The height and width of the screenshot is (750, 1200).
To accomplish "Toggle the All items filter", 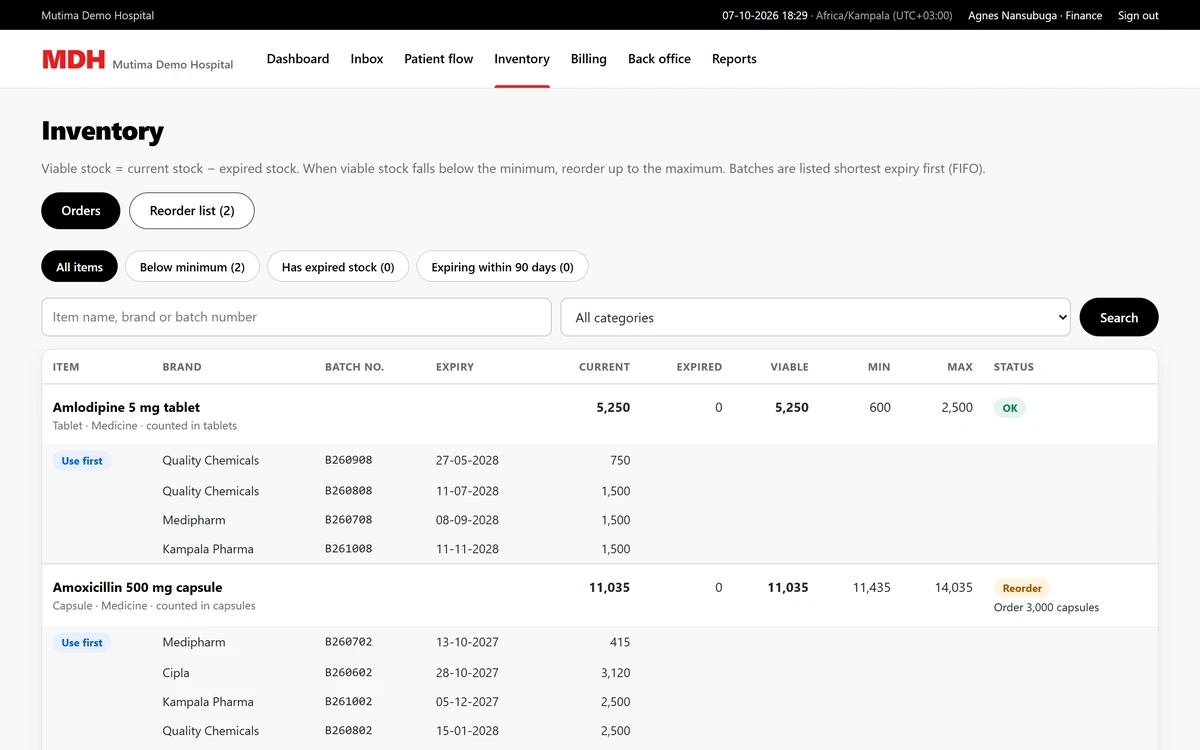I will pyautogui.click(x=80, y=267).
